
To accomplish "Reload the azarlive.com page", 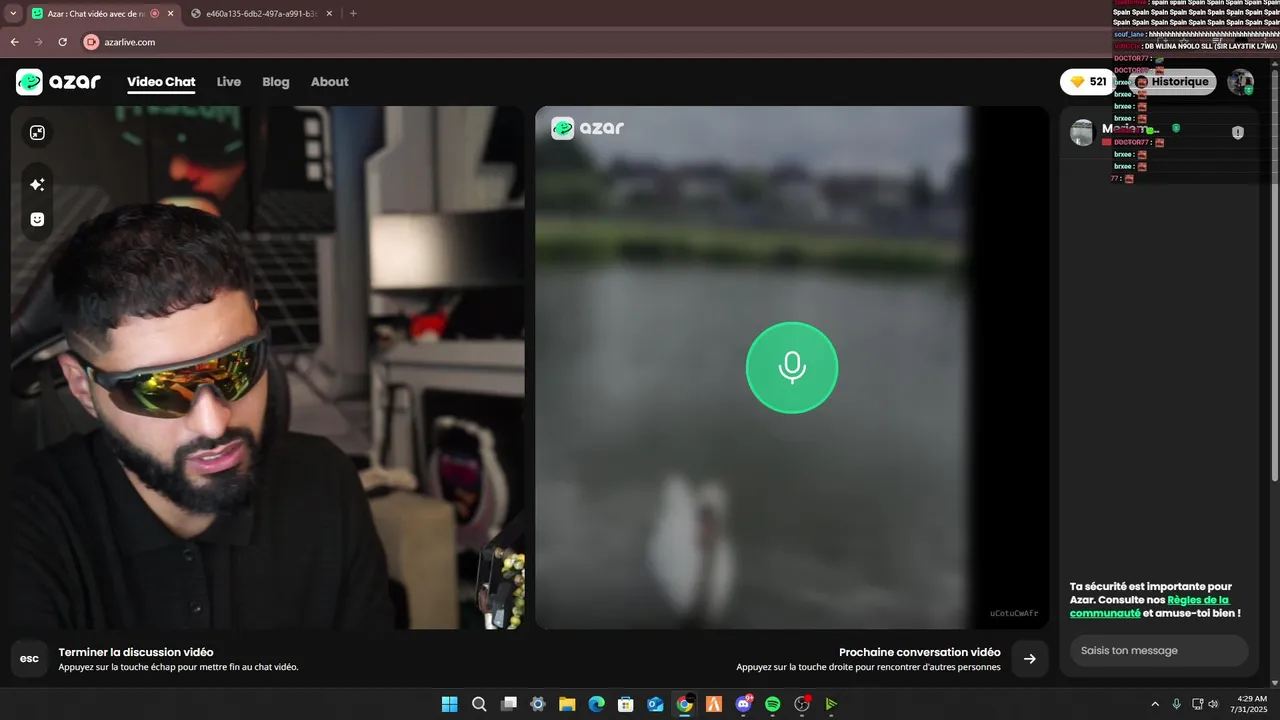I will pyautogui.click(x=62, y=42).
